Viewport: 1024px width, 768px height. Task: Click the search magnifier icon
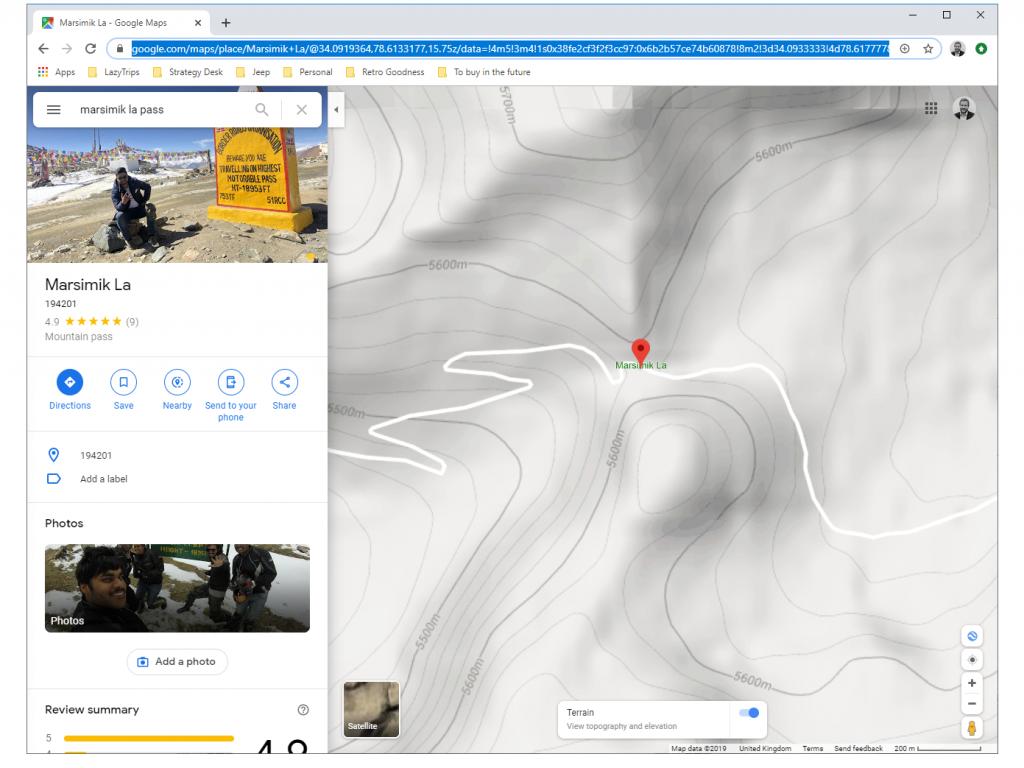click(x=261, y=110)
